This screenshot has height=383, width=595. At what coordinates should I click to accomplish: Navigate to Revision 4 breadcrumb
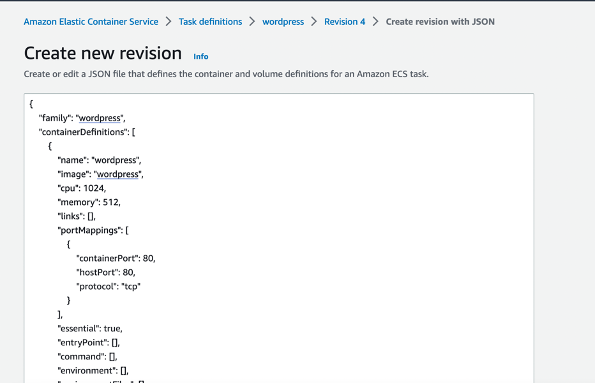click(x=345, y=22)
